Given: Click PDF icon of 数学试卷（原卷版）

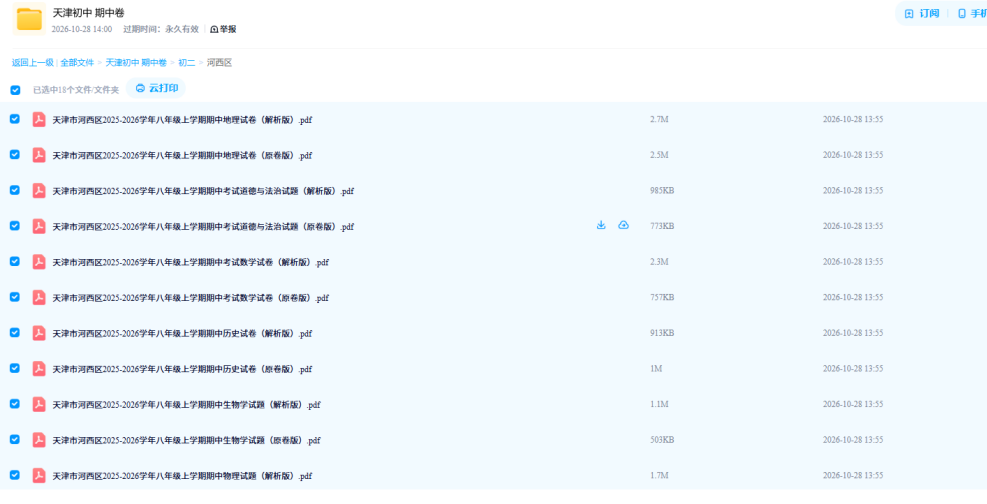Looking at the screenshot, I should pyautogui.click(x=39, y=298).
